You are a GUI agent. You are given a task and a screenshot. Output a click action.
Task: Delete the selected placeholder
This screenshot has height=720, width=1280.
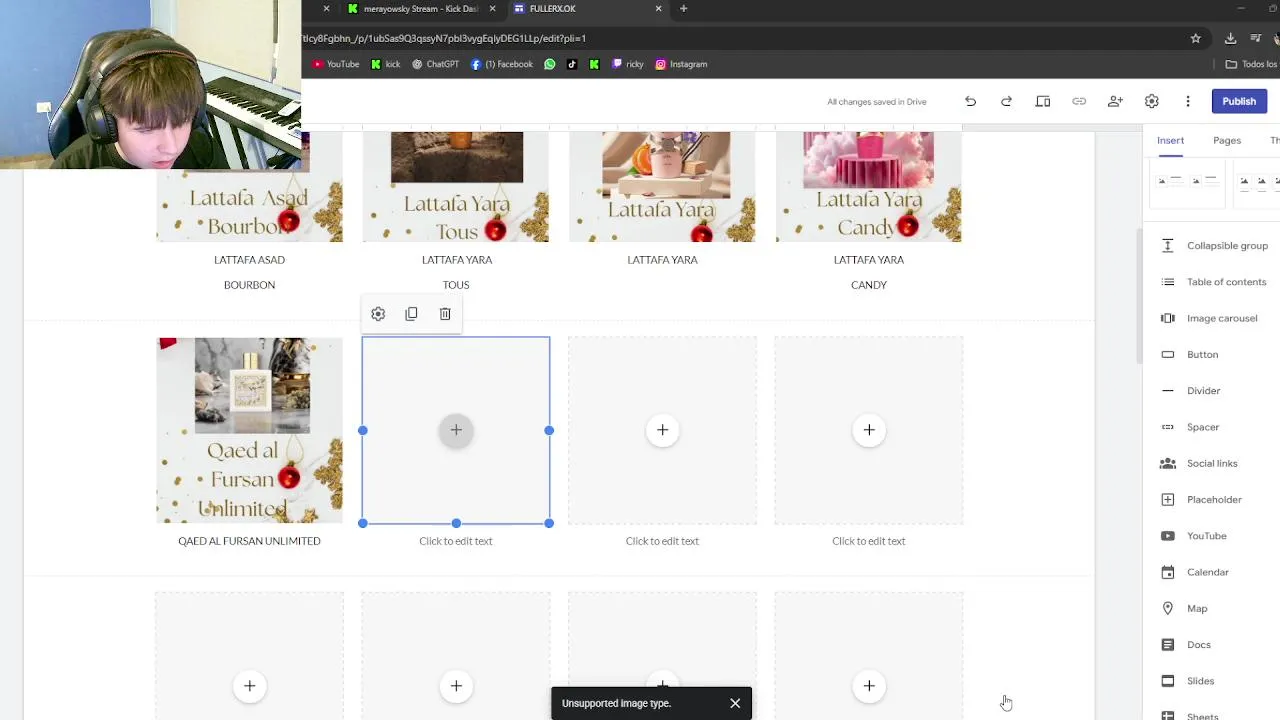[445, 314]
